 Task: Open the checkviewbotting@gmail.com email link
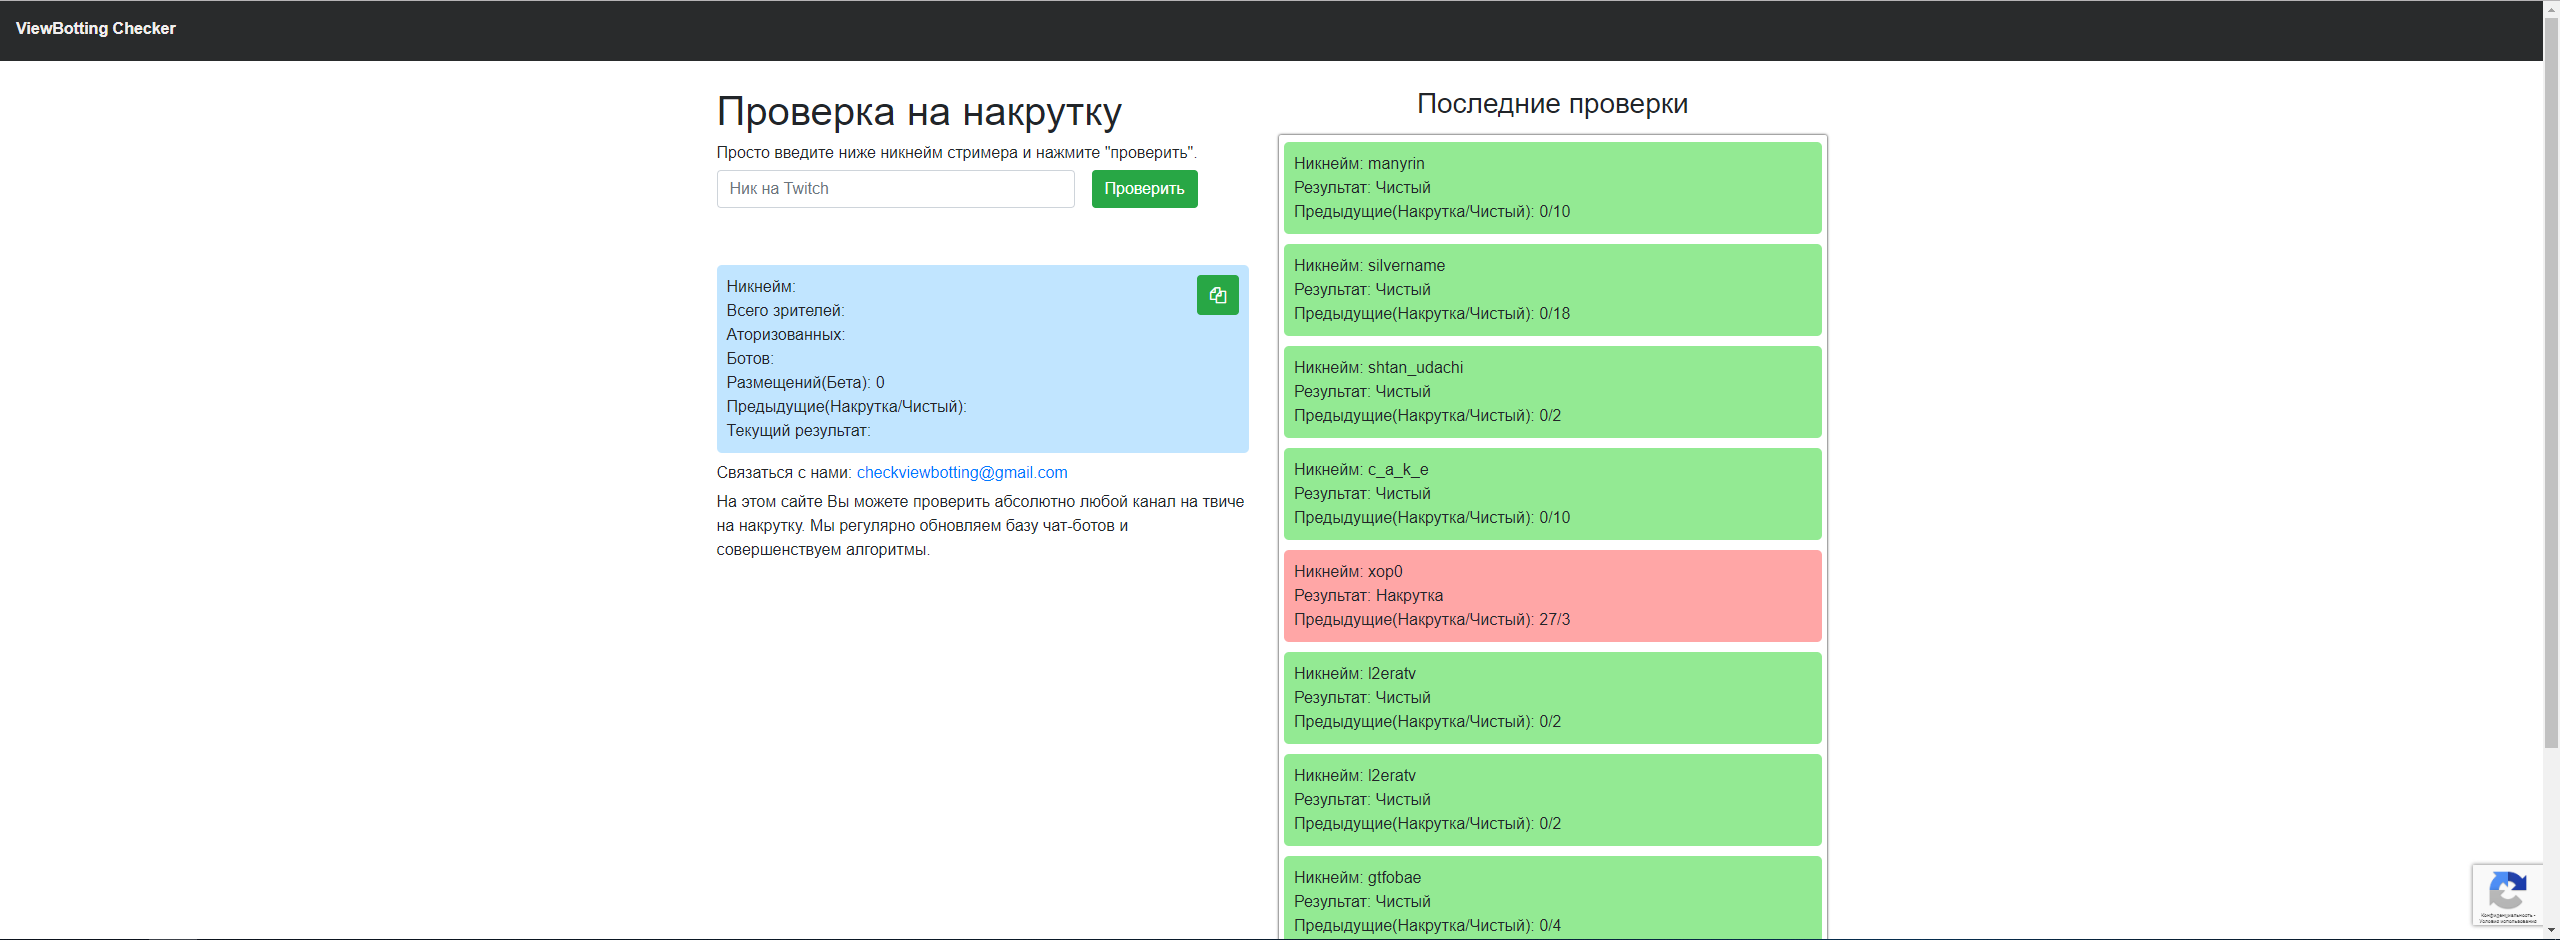point(961,473)
